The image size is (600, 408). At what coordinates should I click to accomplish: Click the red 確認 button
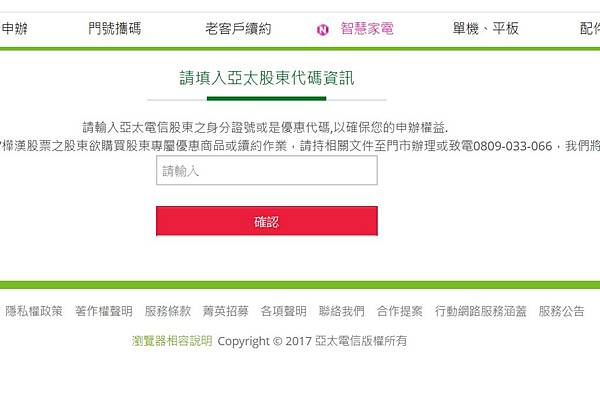point(267,221)
